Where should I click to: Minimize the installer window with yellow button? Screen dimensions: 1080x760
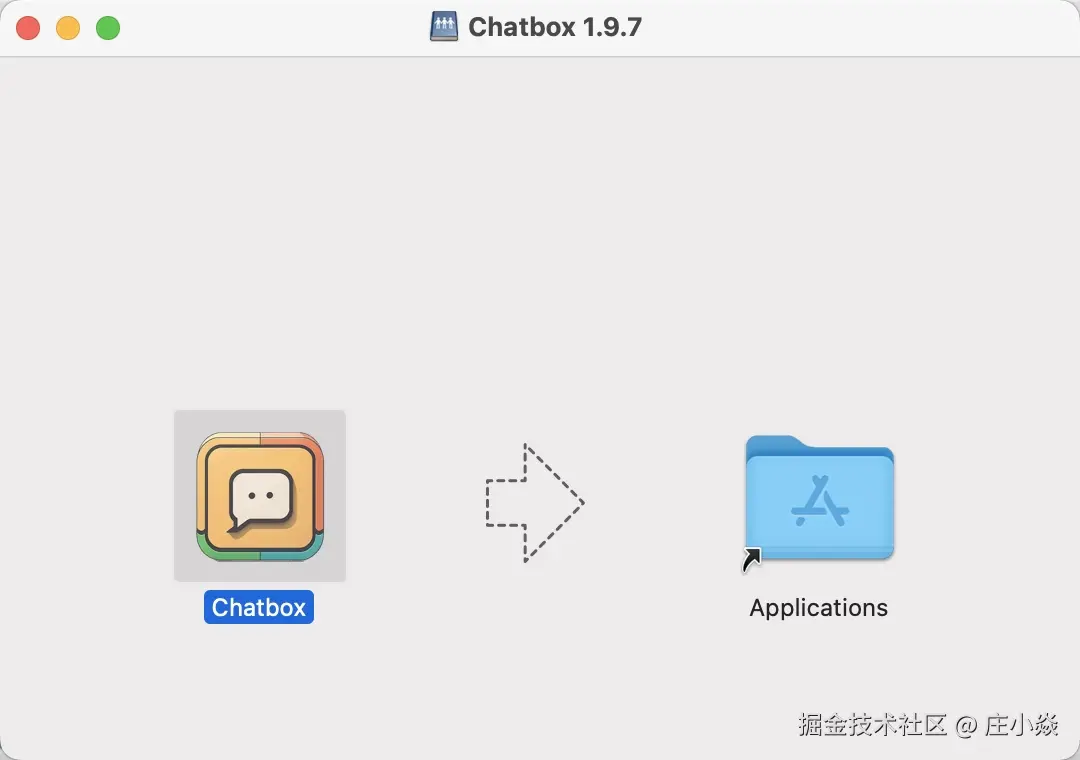click(x=68, y=28)
